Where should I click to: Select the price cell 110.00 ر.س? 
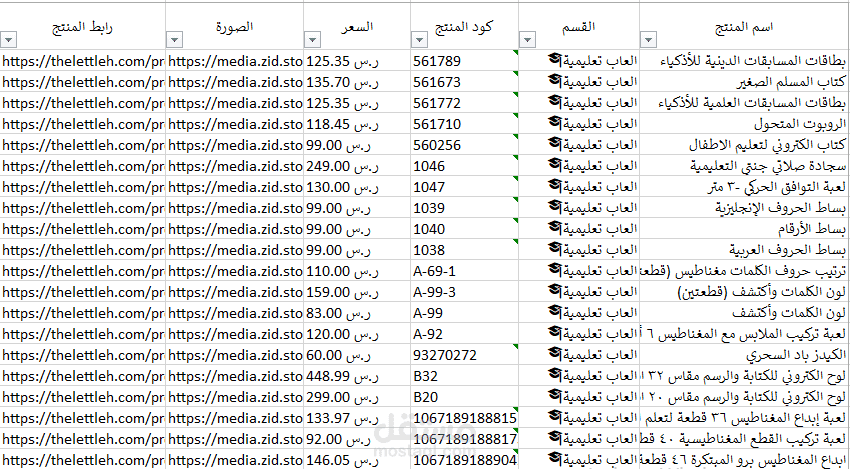coord(357,271)
